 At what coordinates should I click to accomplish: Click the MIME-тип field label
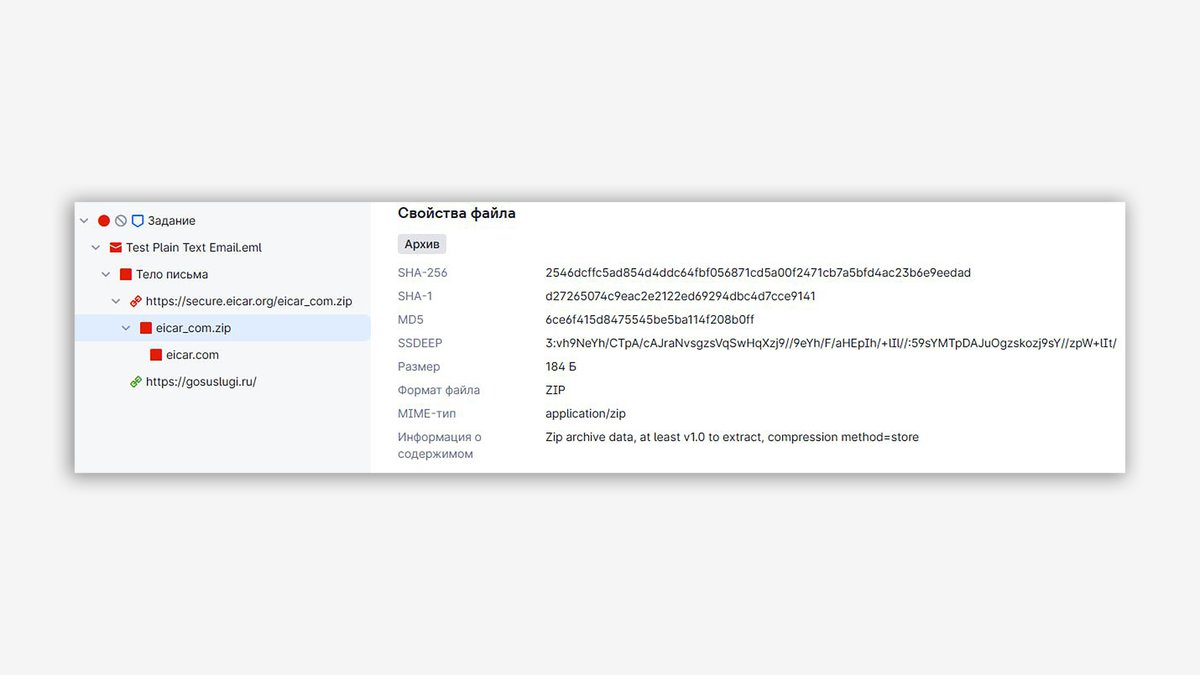pos(427,414)
